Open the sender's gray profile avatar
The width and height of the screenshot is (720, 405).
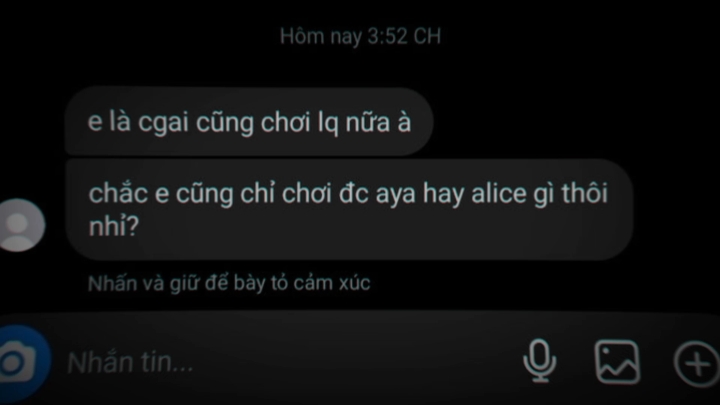20,225
